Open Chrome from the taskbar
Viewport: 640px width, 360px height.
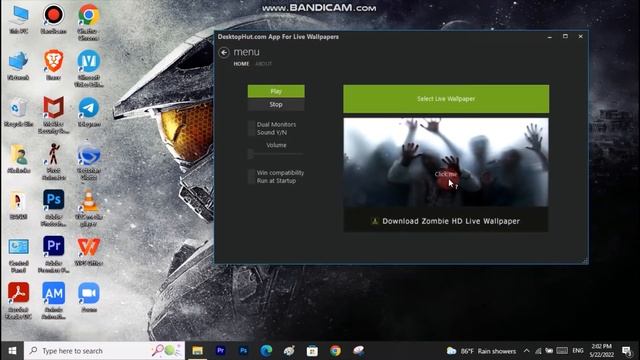336,351
